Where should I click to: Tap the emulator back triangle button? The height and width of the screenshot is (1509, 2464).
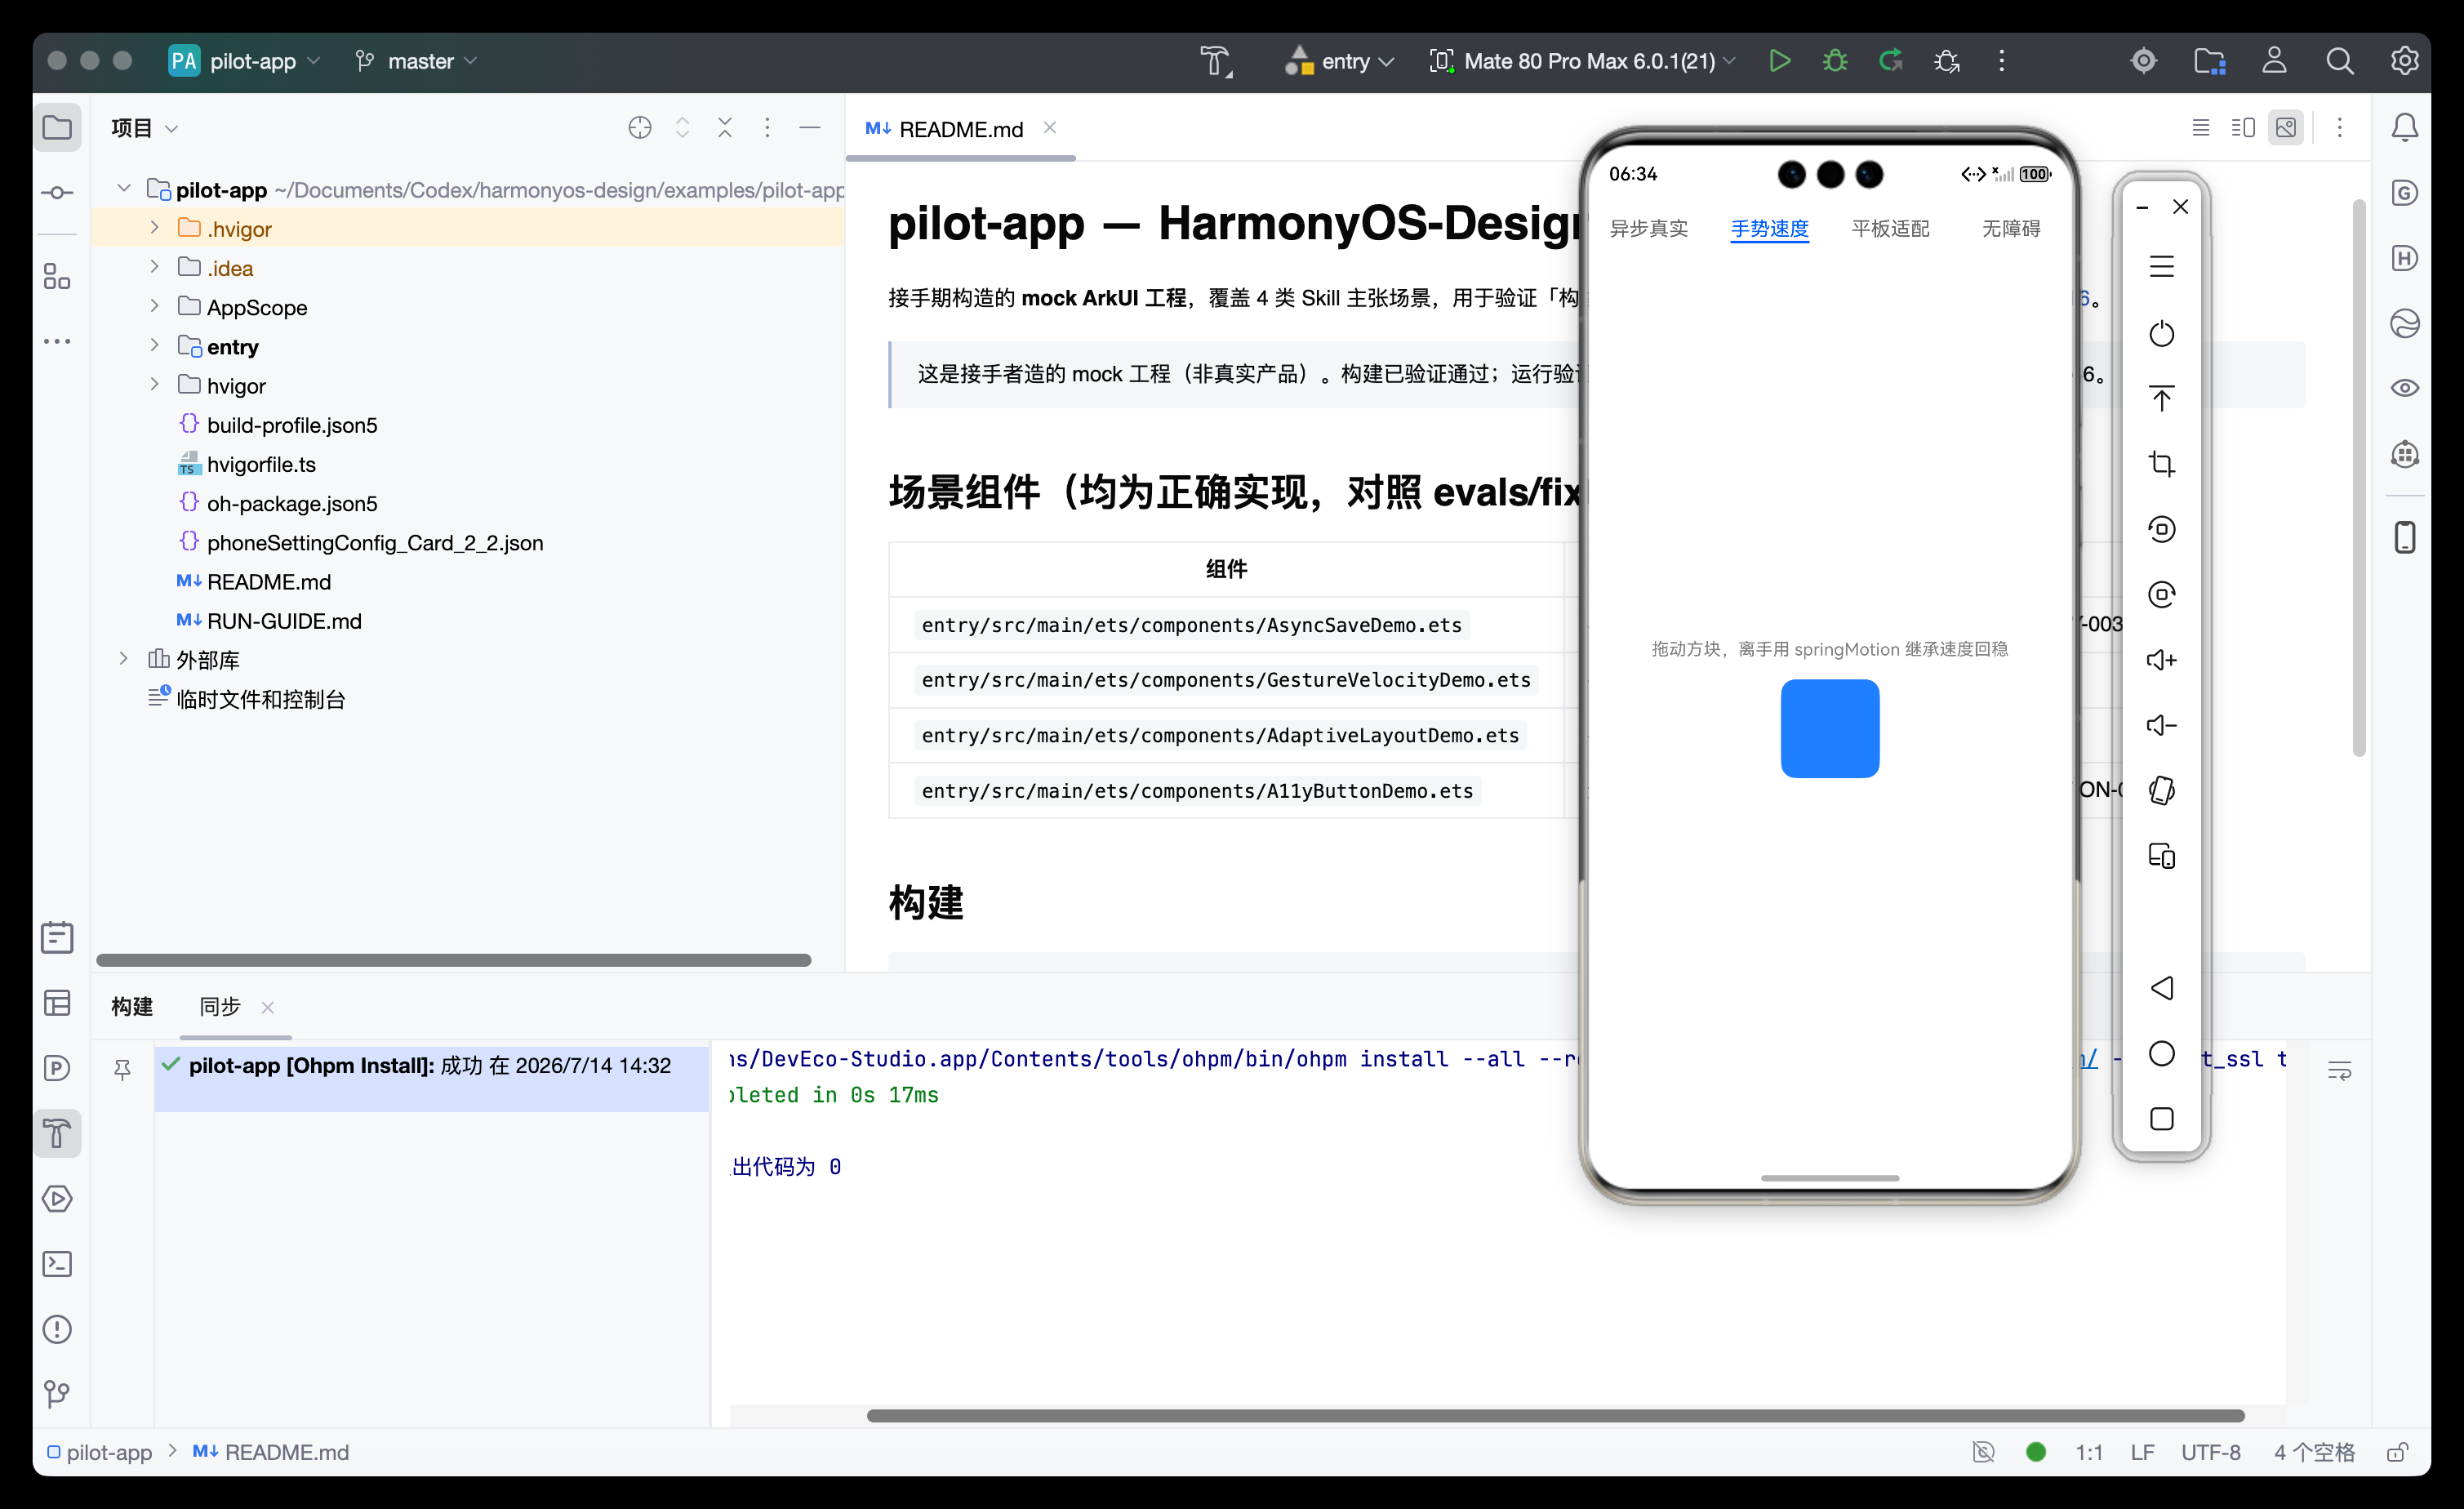coord(2161,988)
